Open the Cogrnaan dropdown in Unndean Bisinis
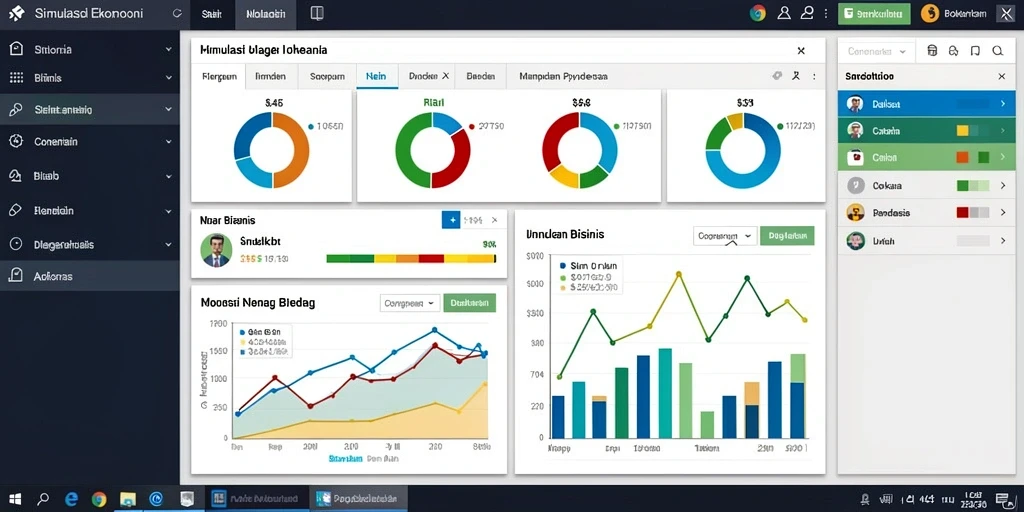The height and width of the screenshot is (512, 1024). pos(725,236)
